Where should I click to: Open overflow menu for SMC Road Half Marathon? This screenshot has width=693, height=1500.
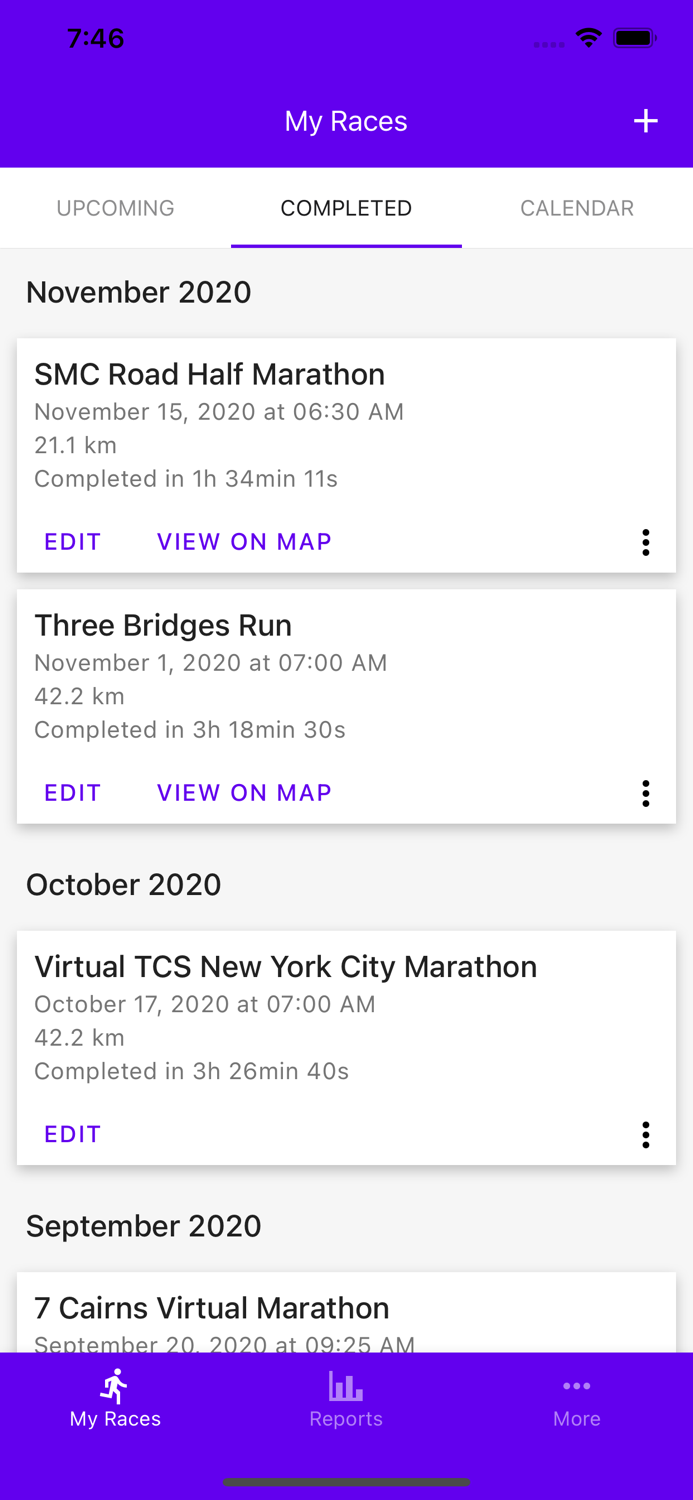click(x=646, y=541)
